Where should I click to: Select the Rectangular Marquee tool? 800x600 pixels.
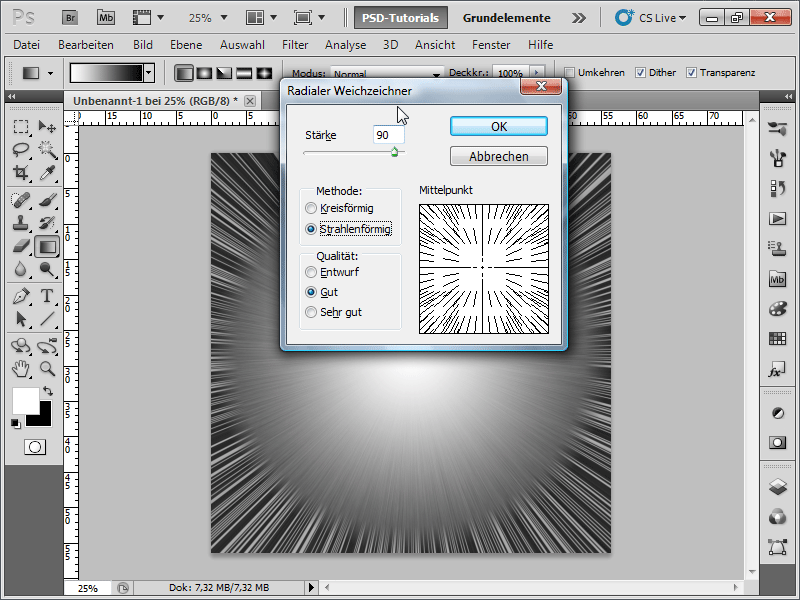[x=21, y=126]
